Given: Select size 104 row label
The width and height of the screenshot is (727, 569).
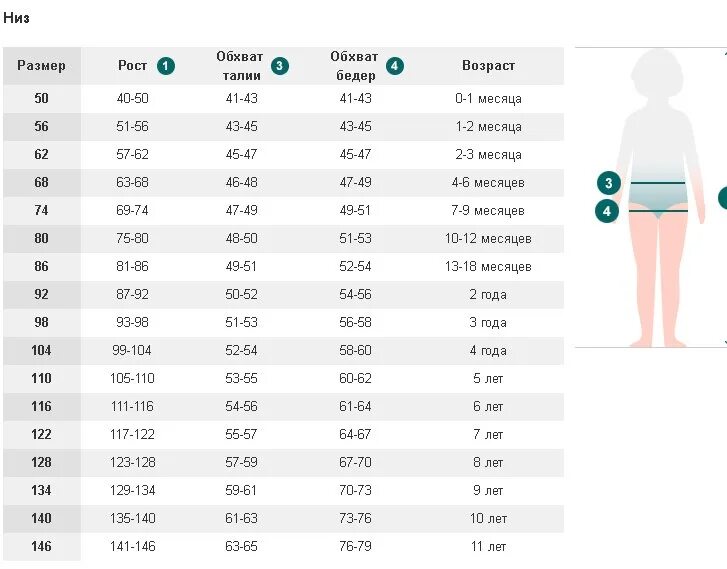Looking at the screenshot, I should 42,350.
